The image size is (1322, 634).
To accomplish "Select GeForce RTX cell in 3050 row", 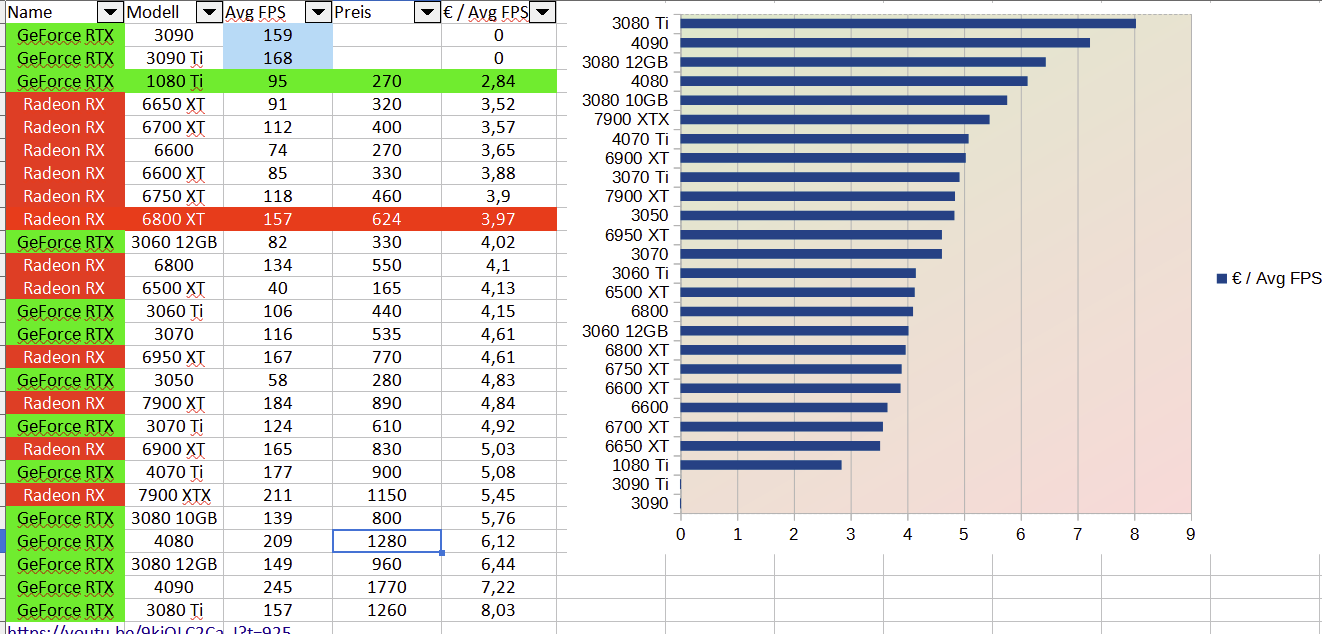I will click(65, 380).
